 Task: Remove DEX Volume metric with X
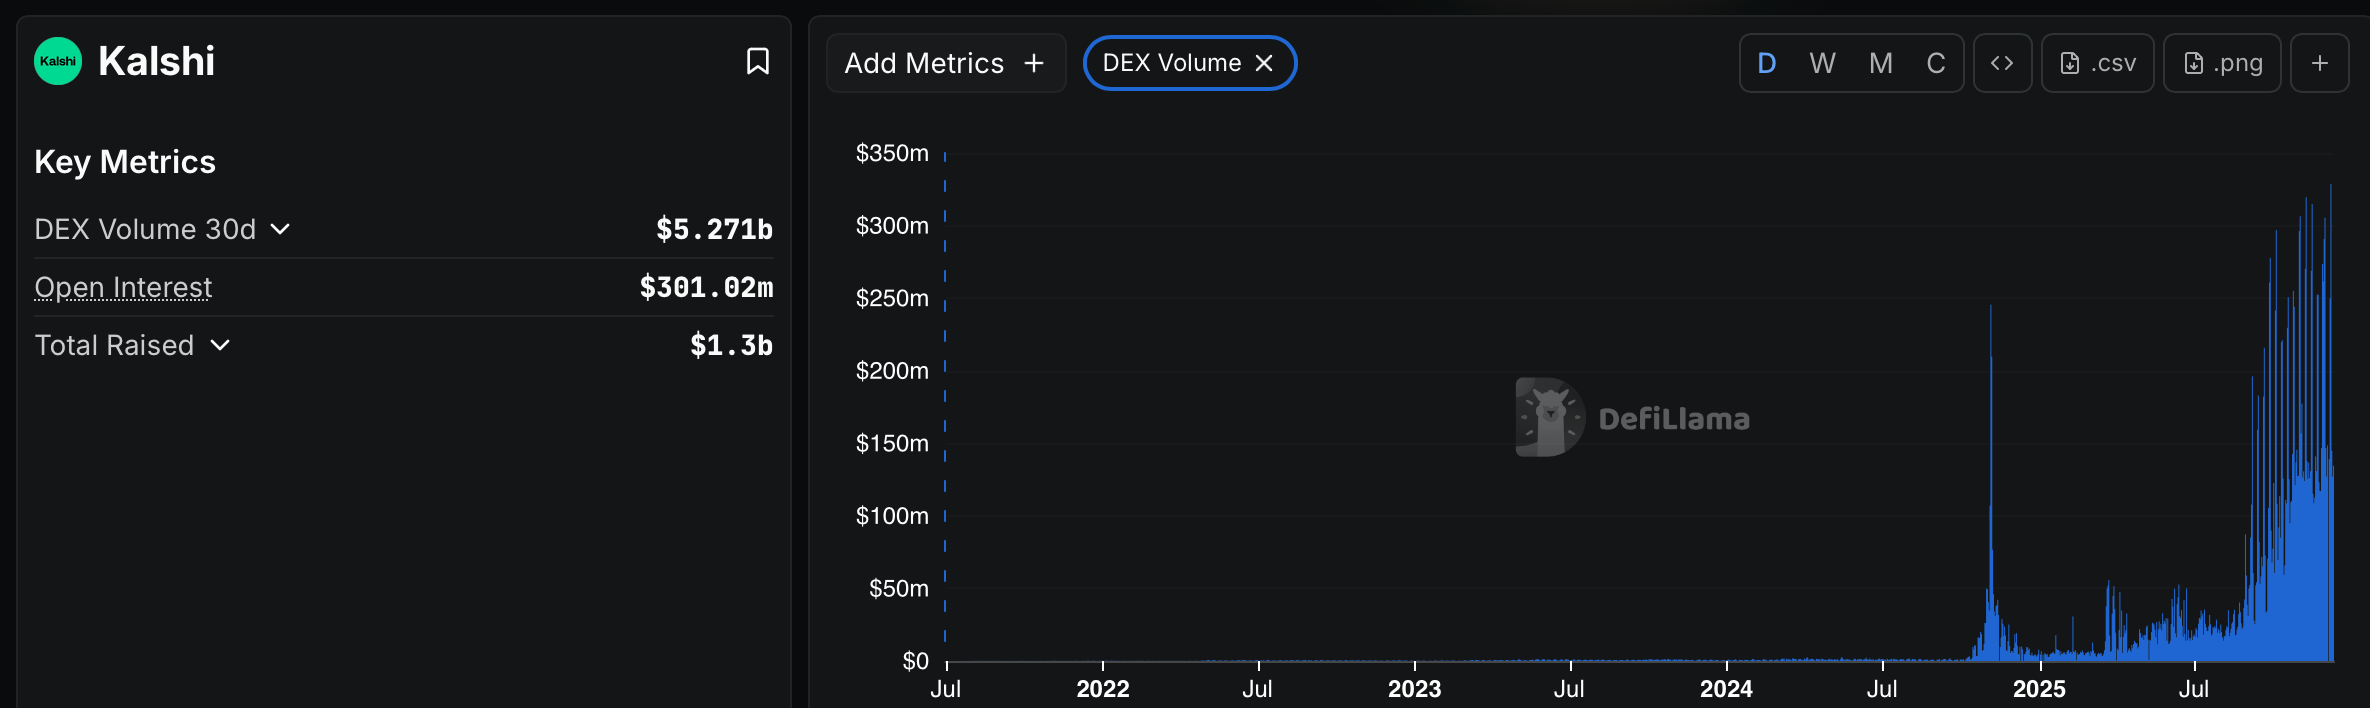click(x=1264, y=63)
